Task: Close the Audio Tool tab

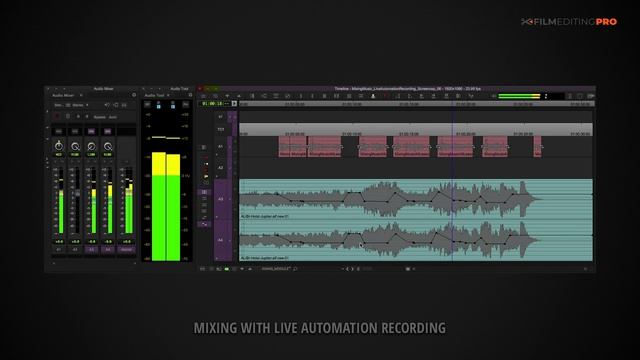Action: (x=168, y=95)
